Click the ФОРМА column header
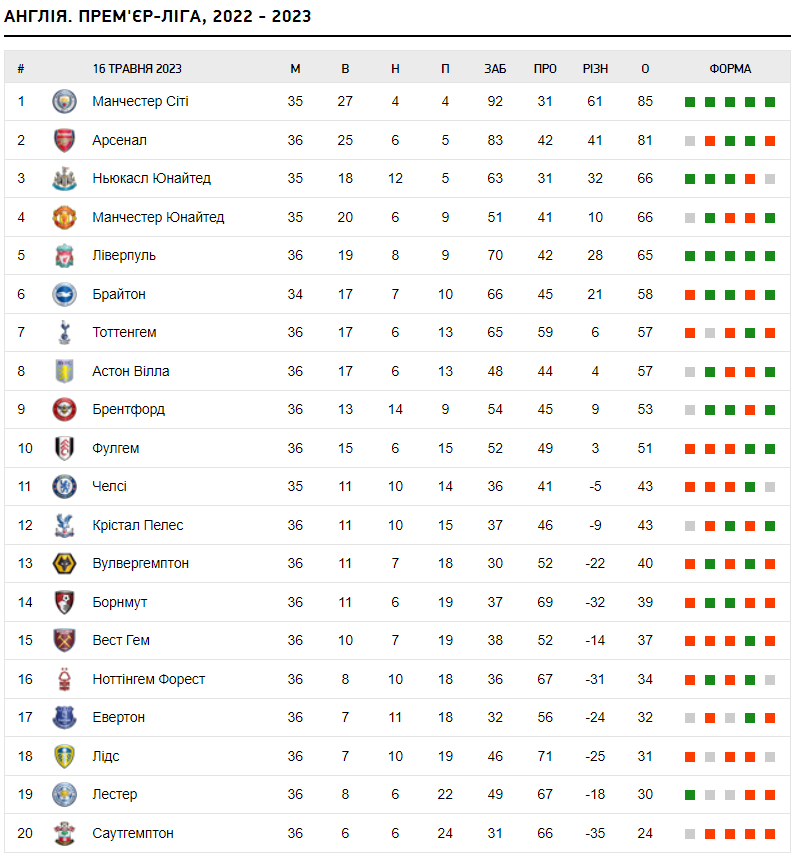This screenshot has width=793, height=856. [x=730, y=69]
